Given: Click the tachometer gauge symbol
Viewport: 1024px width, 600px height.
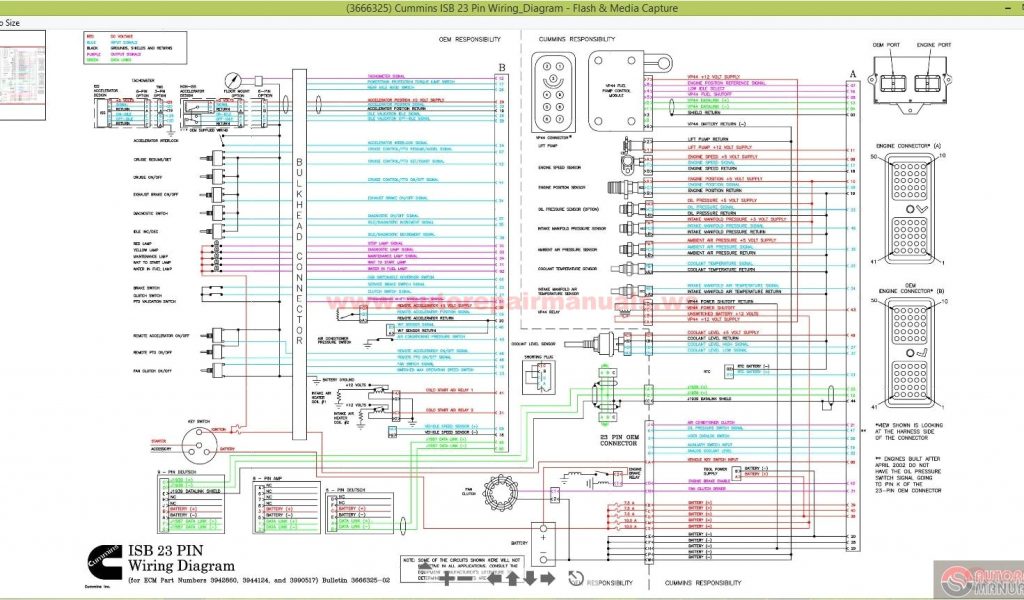Looking at the screenshot, I should [x=233, y=82].
